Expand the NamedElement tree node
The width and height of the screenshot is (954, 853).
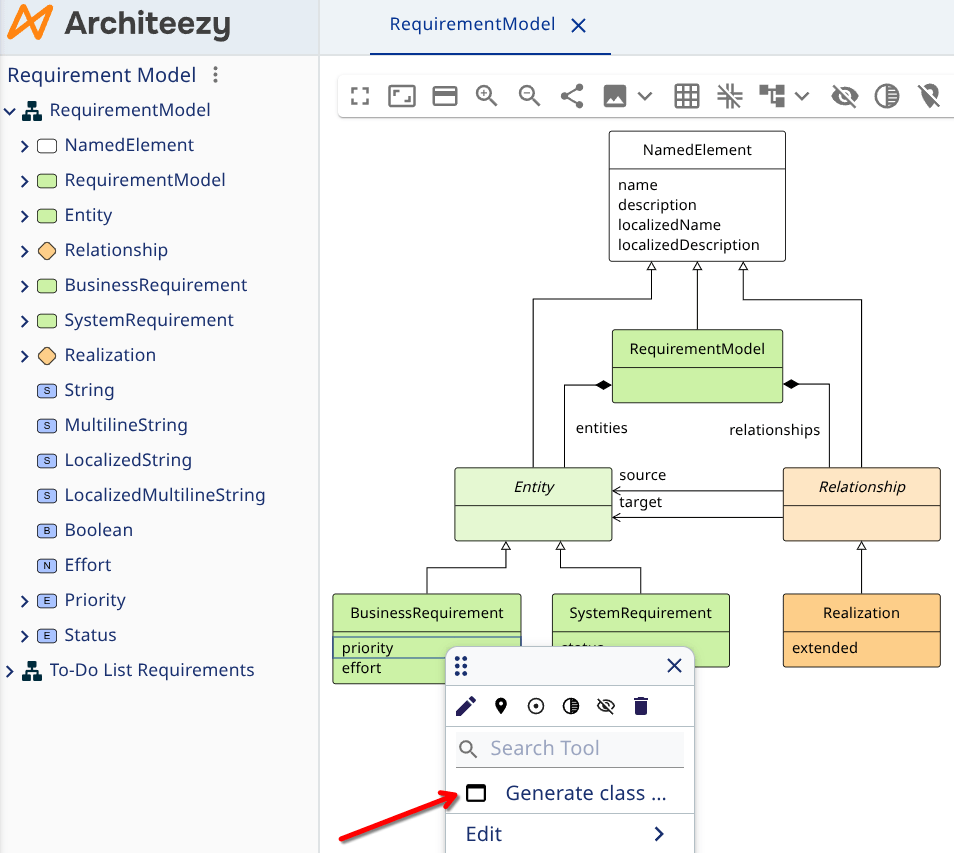pos(25,146)
